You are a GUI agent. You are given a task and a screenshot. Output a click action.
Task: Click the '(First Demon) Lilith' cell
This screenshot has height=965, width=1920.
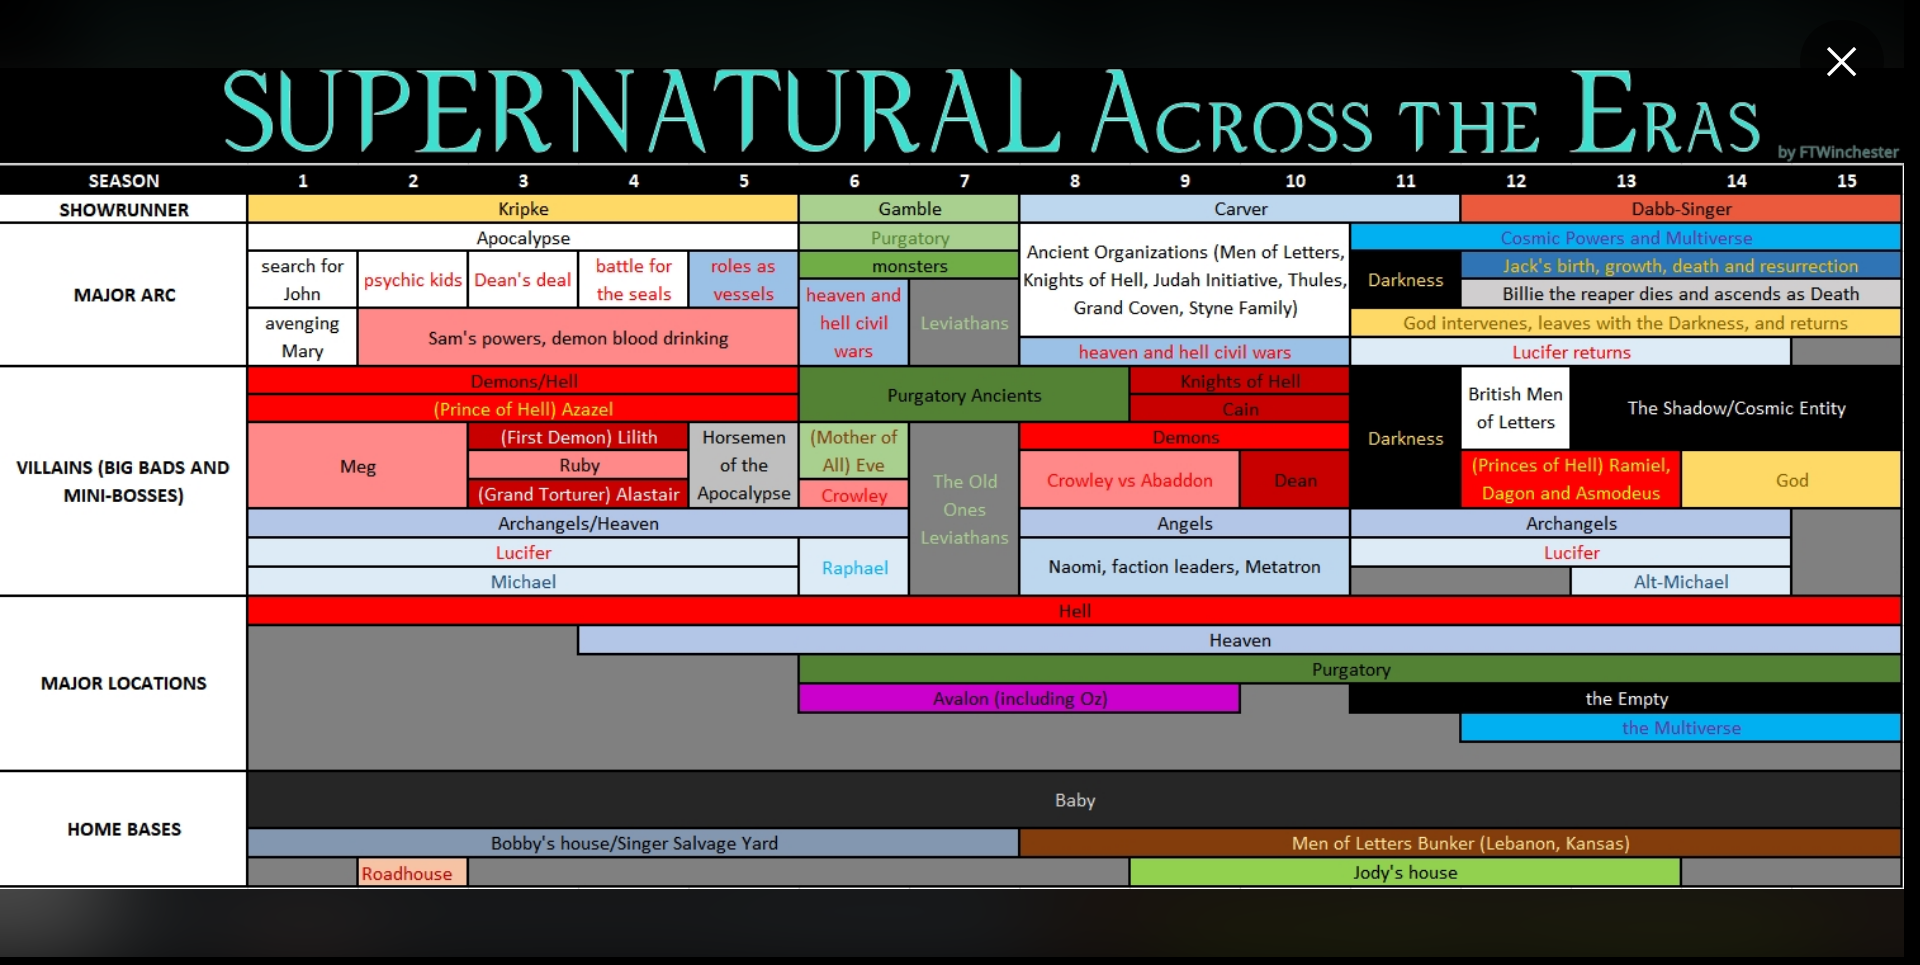point(578,437)
